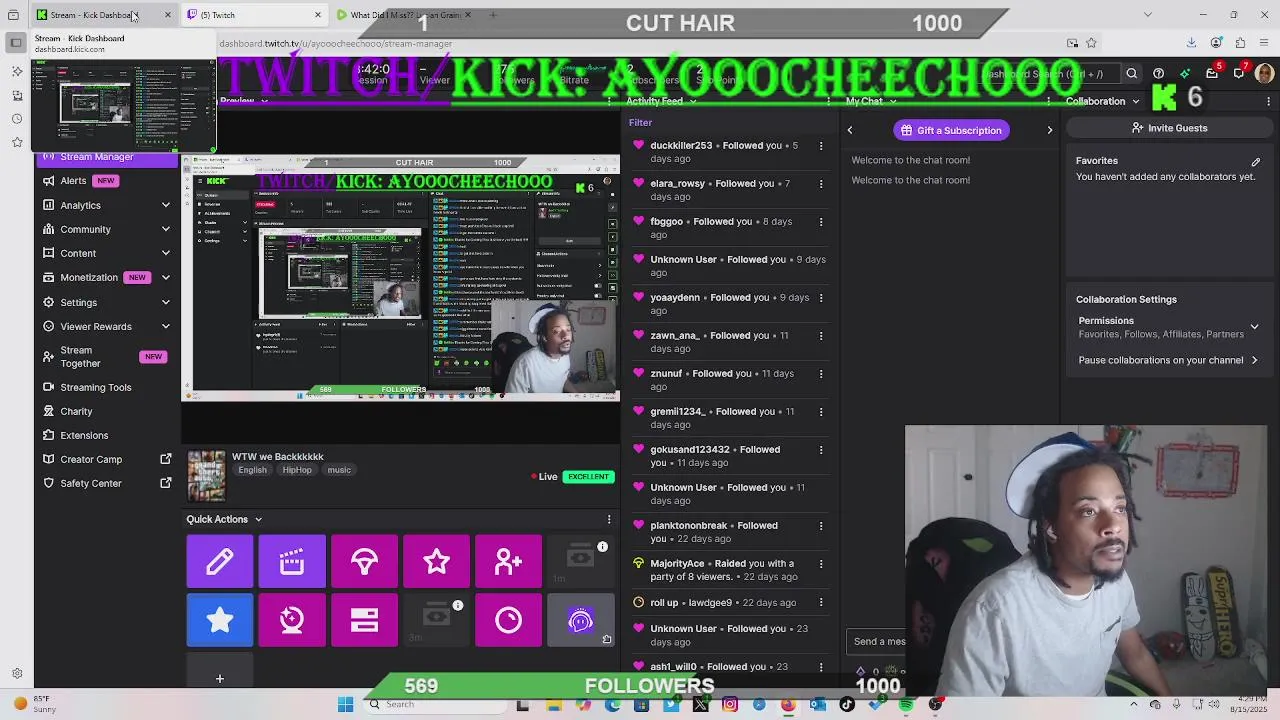Click the info icon on the 1m ad tile
This screenshot has width=1280, height=720.
coord(602,547)
